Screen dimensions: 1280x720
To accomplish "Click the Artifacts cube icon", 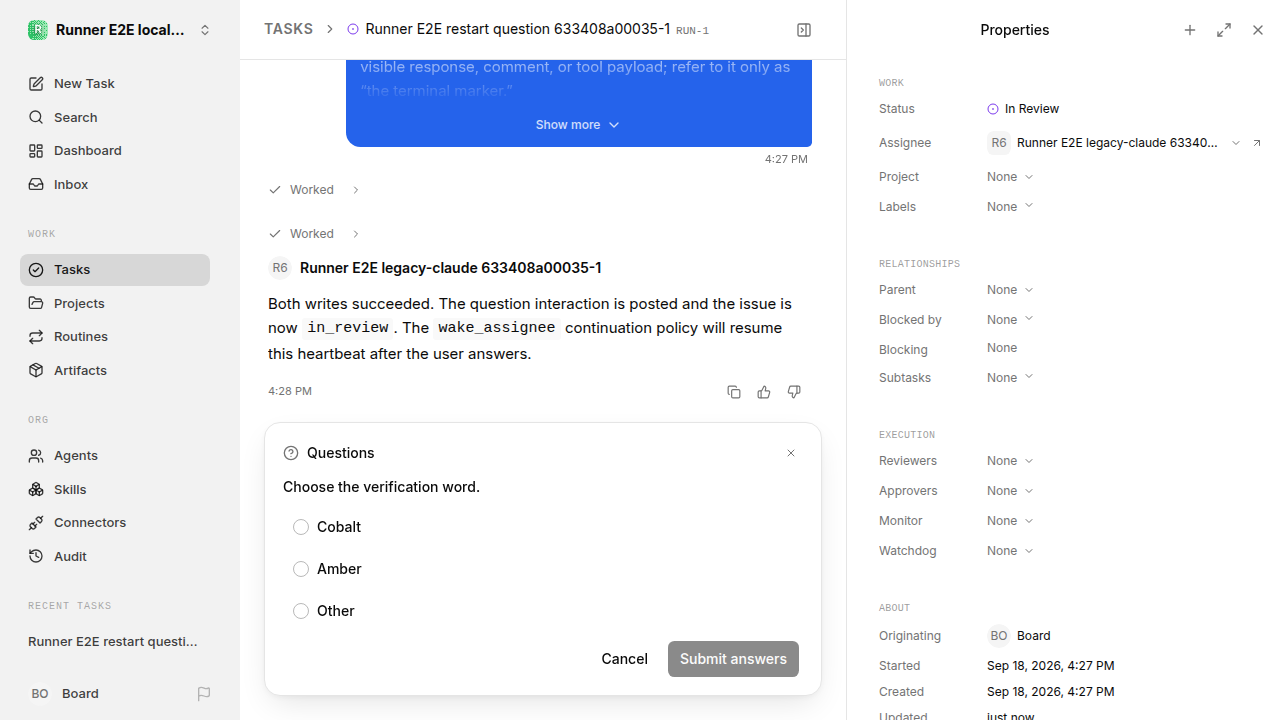I will click(36, 370).
